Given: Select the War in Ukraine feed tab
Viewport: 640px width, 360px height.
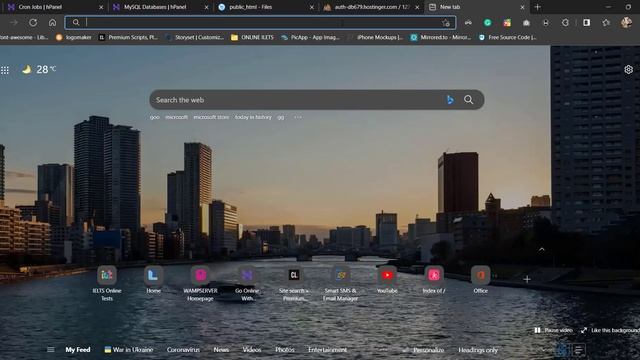Looking at the screenshot, I should pos(129,350).
